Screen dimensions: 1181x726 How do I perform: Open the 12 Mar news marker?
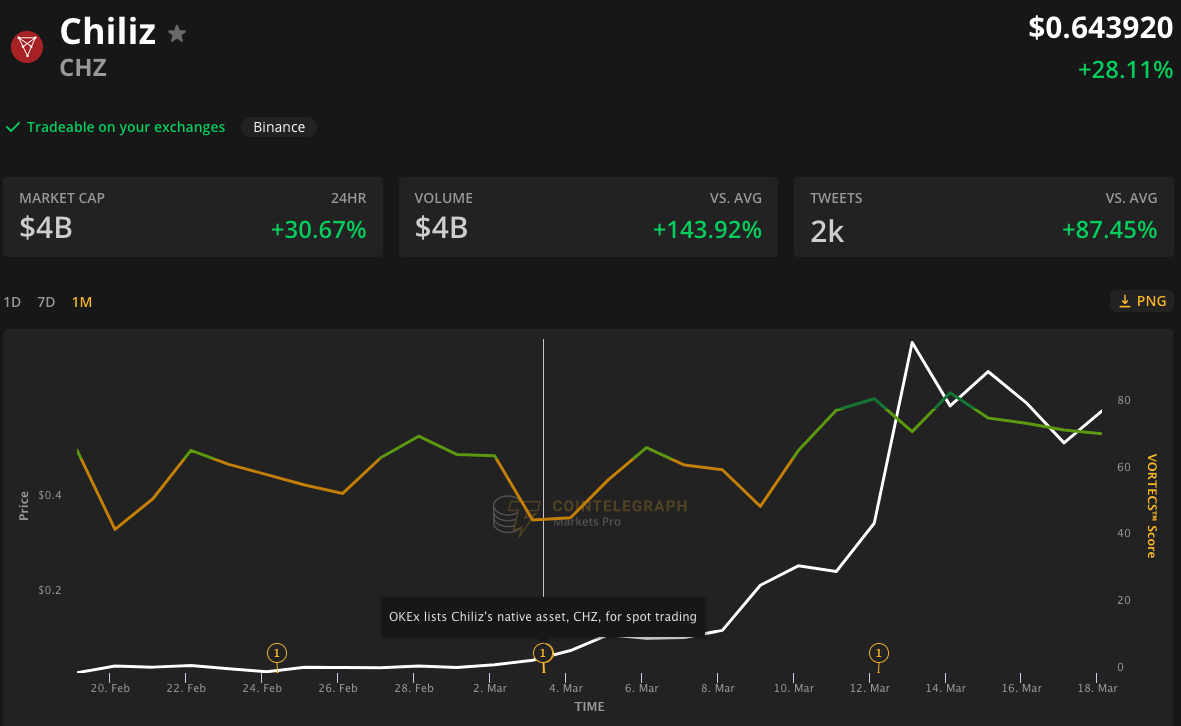(x=878, y=653)
